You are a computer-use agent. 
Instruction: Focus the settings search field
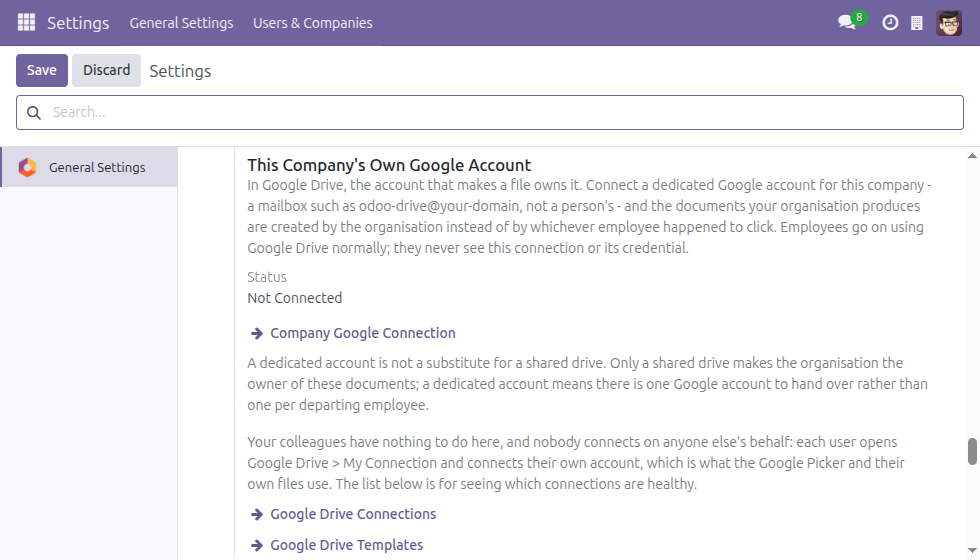click(x=490, y=112)
